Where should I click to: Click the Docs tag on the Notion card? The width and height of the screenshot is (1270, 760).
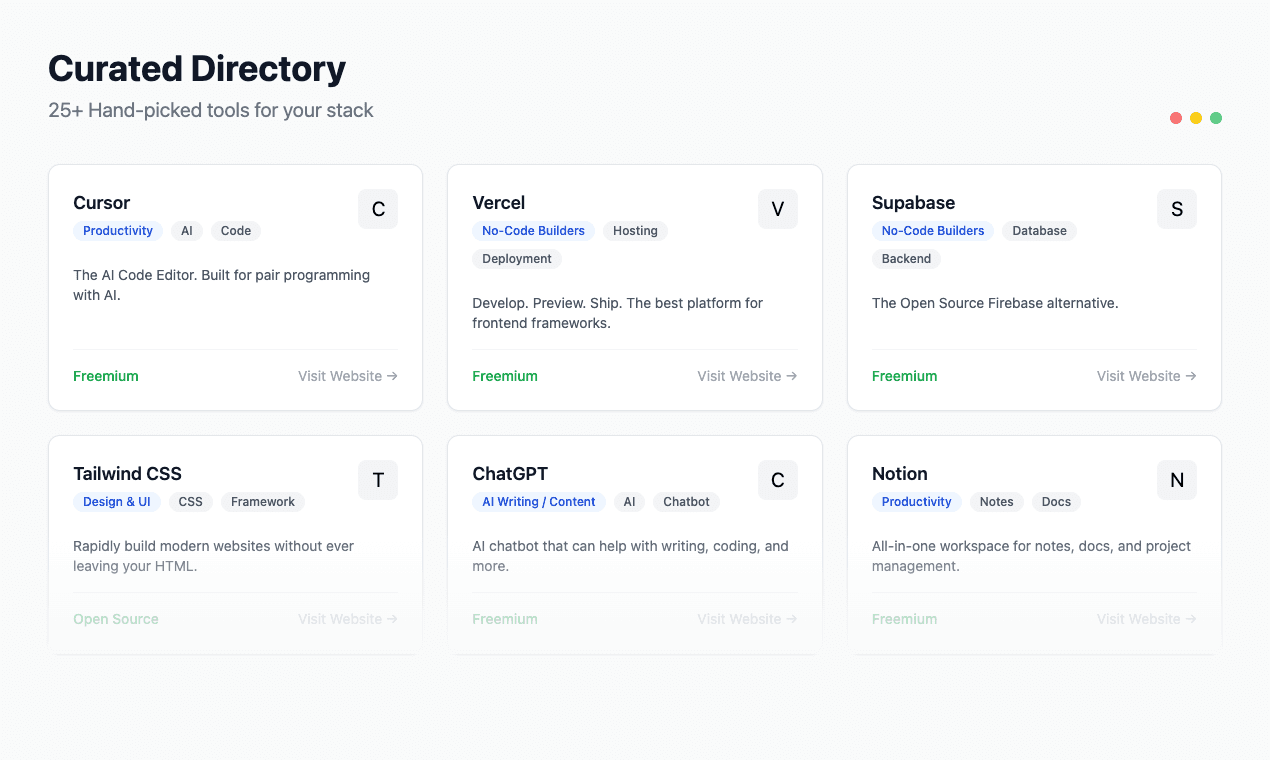pos(1056,501)
